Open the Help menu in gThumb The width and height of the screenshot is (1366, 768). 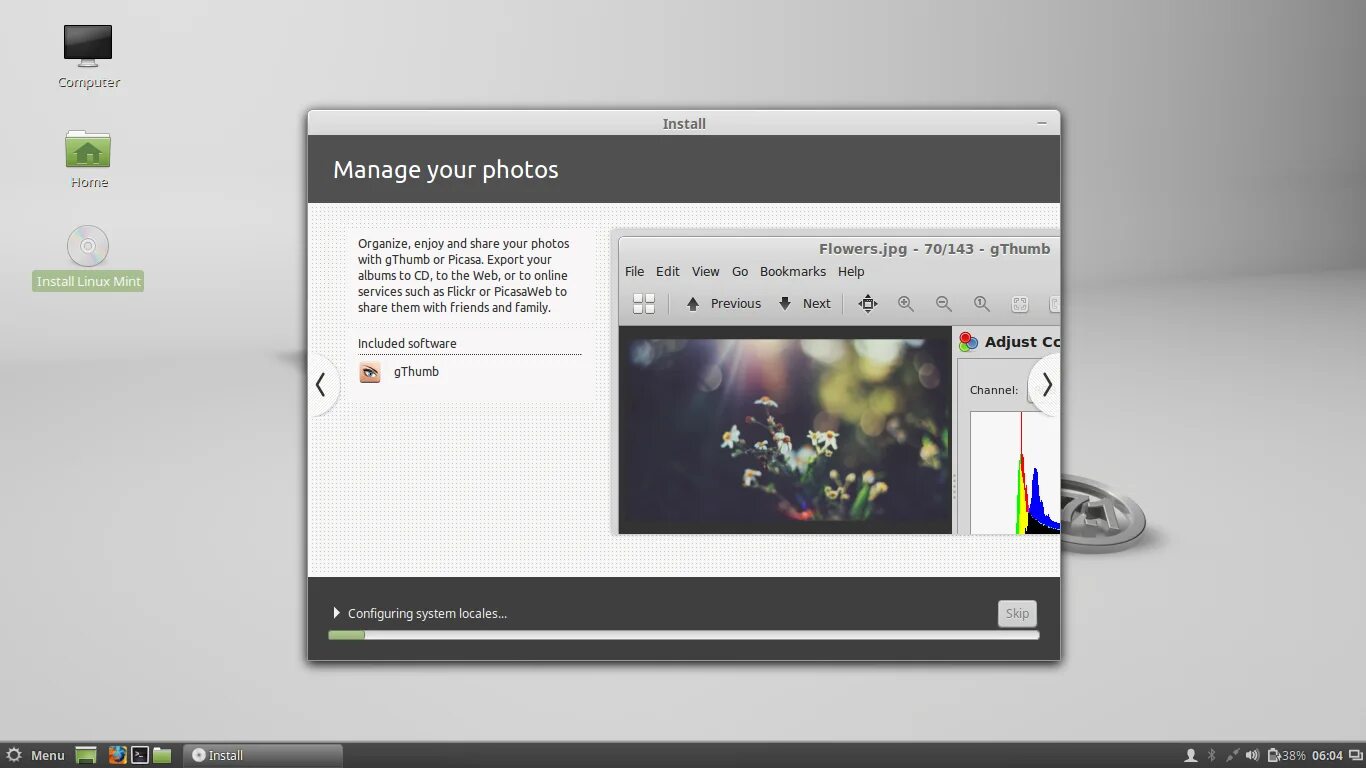pos(851,272)
